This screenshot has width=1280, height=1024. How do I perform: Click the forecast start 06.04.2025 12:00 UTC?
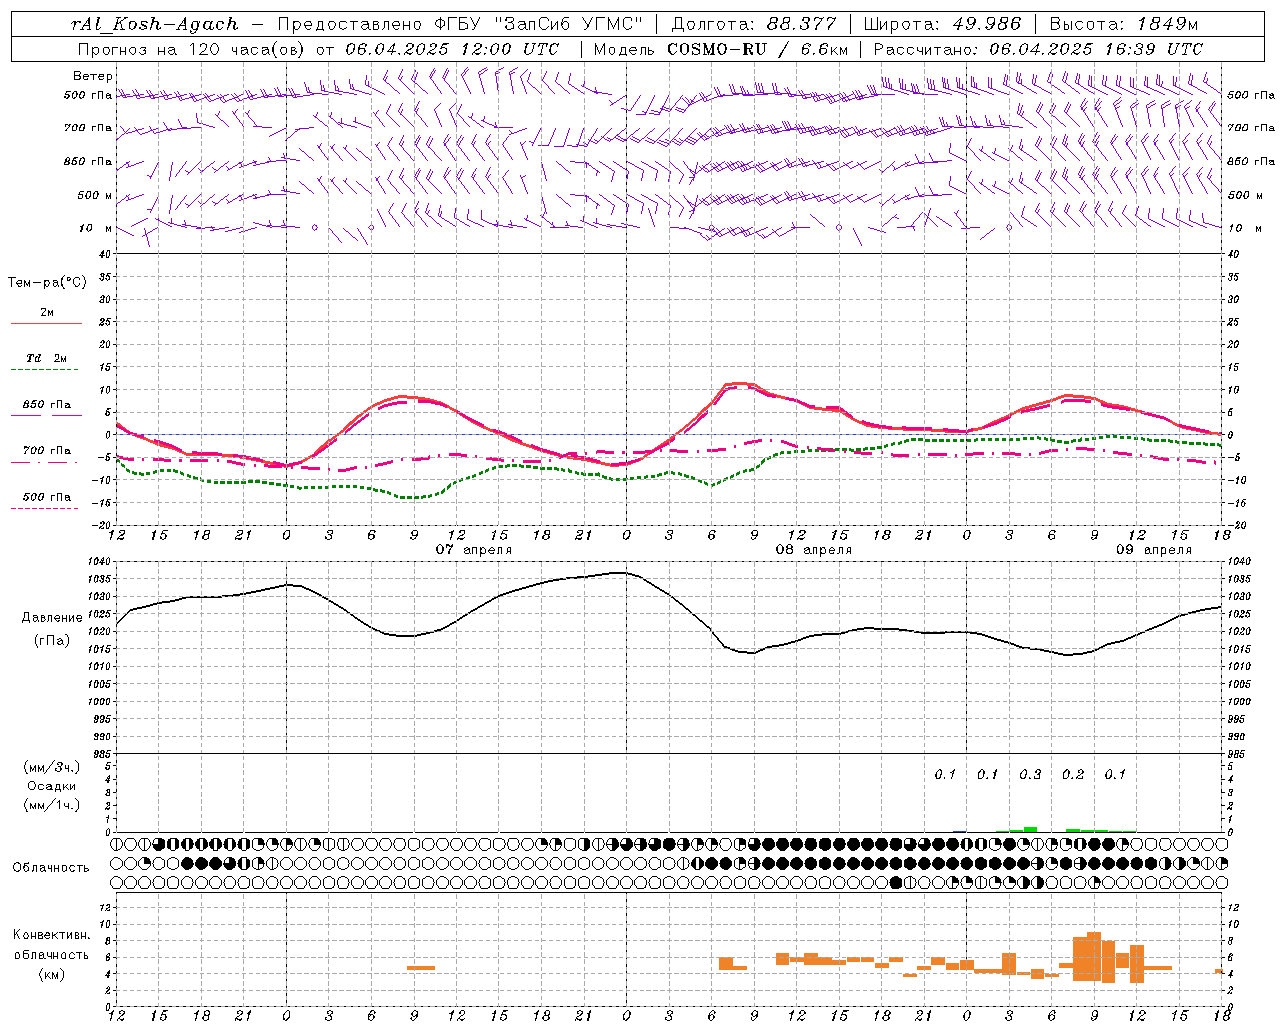(453, 49)
